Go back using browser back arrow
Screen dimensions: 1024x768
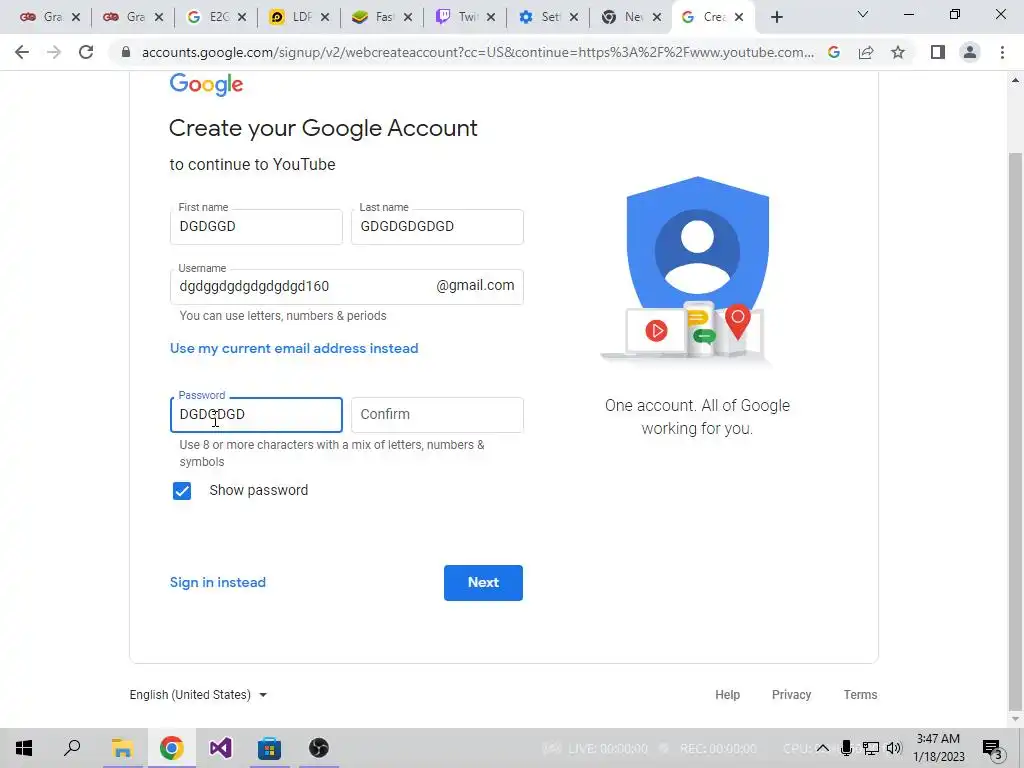point(22,52)
